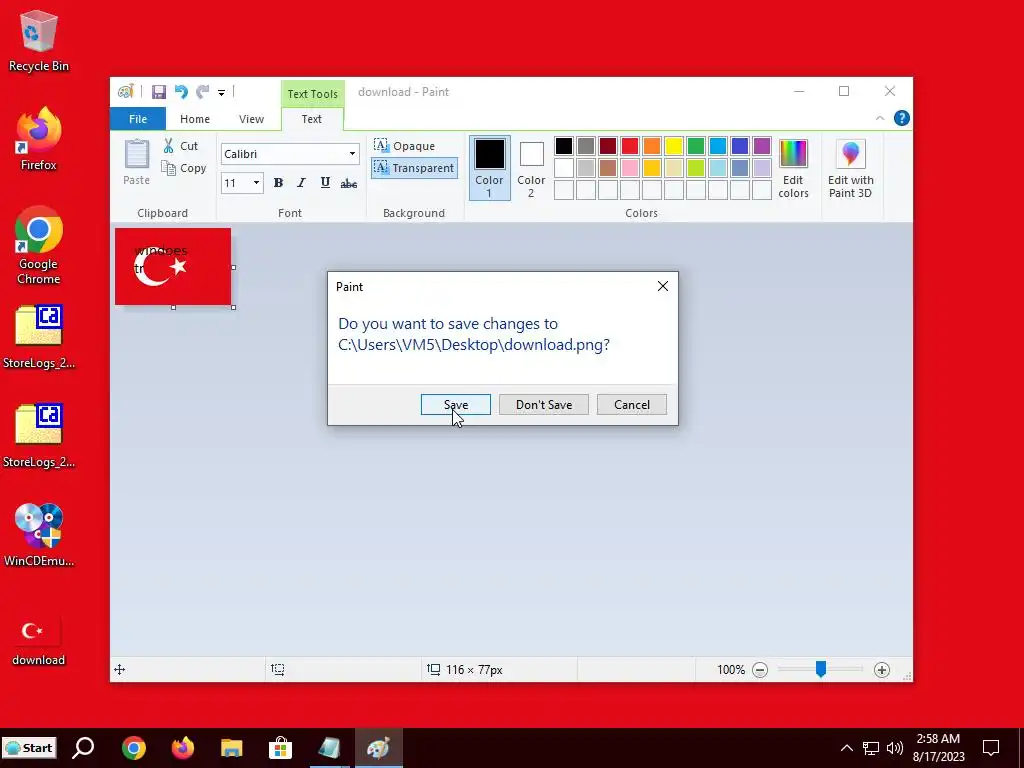Click the Paint taskbar icon

coord(379,748)
